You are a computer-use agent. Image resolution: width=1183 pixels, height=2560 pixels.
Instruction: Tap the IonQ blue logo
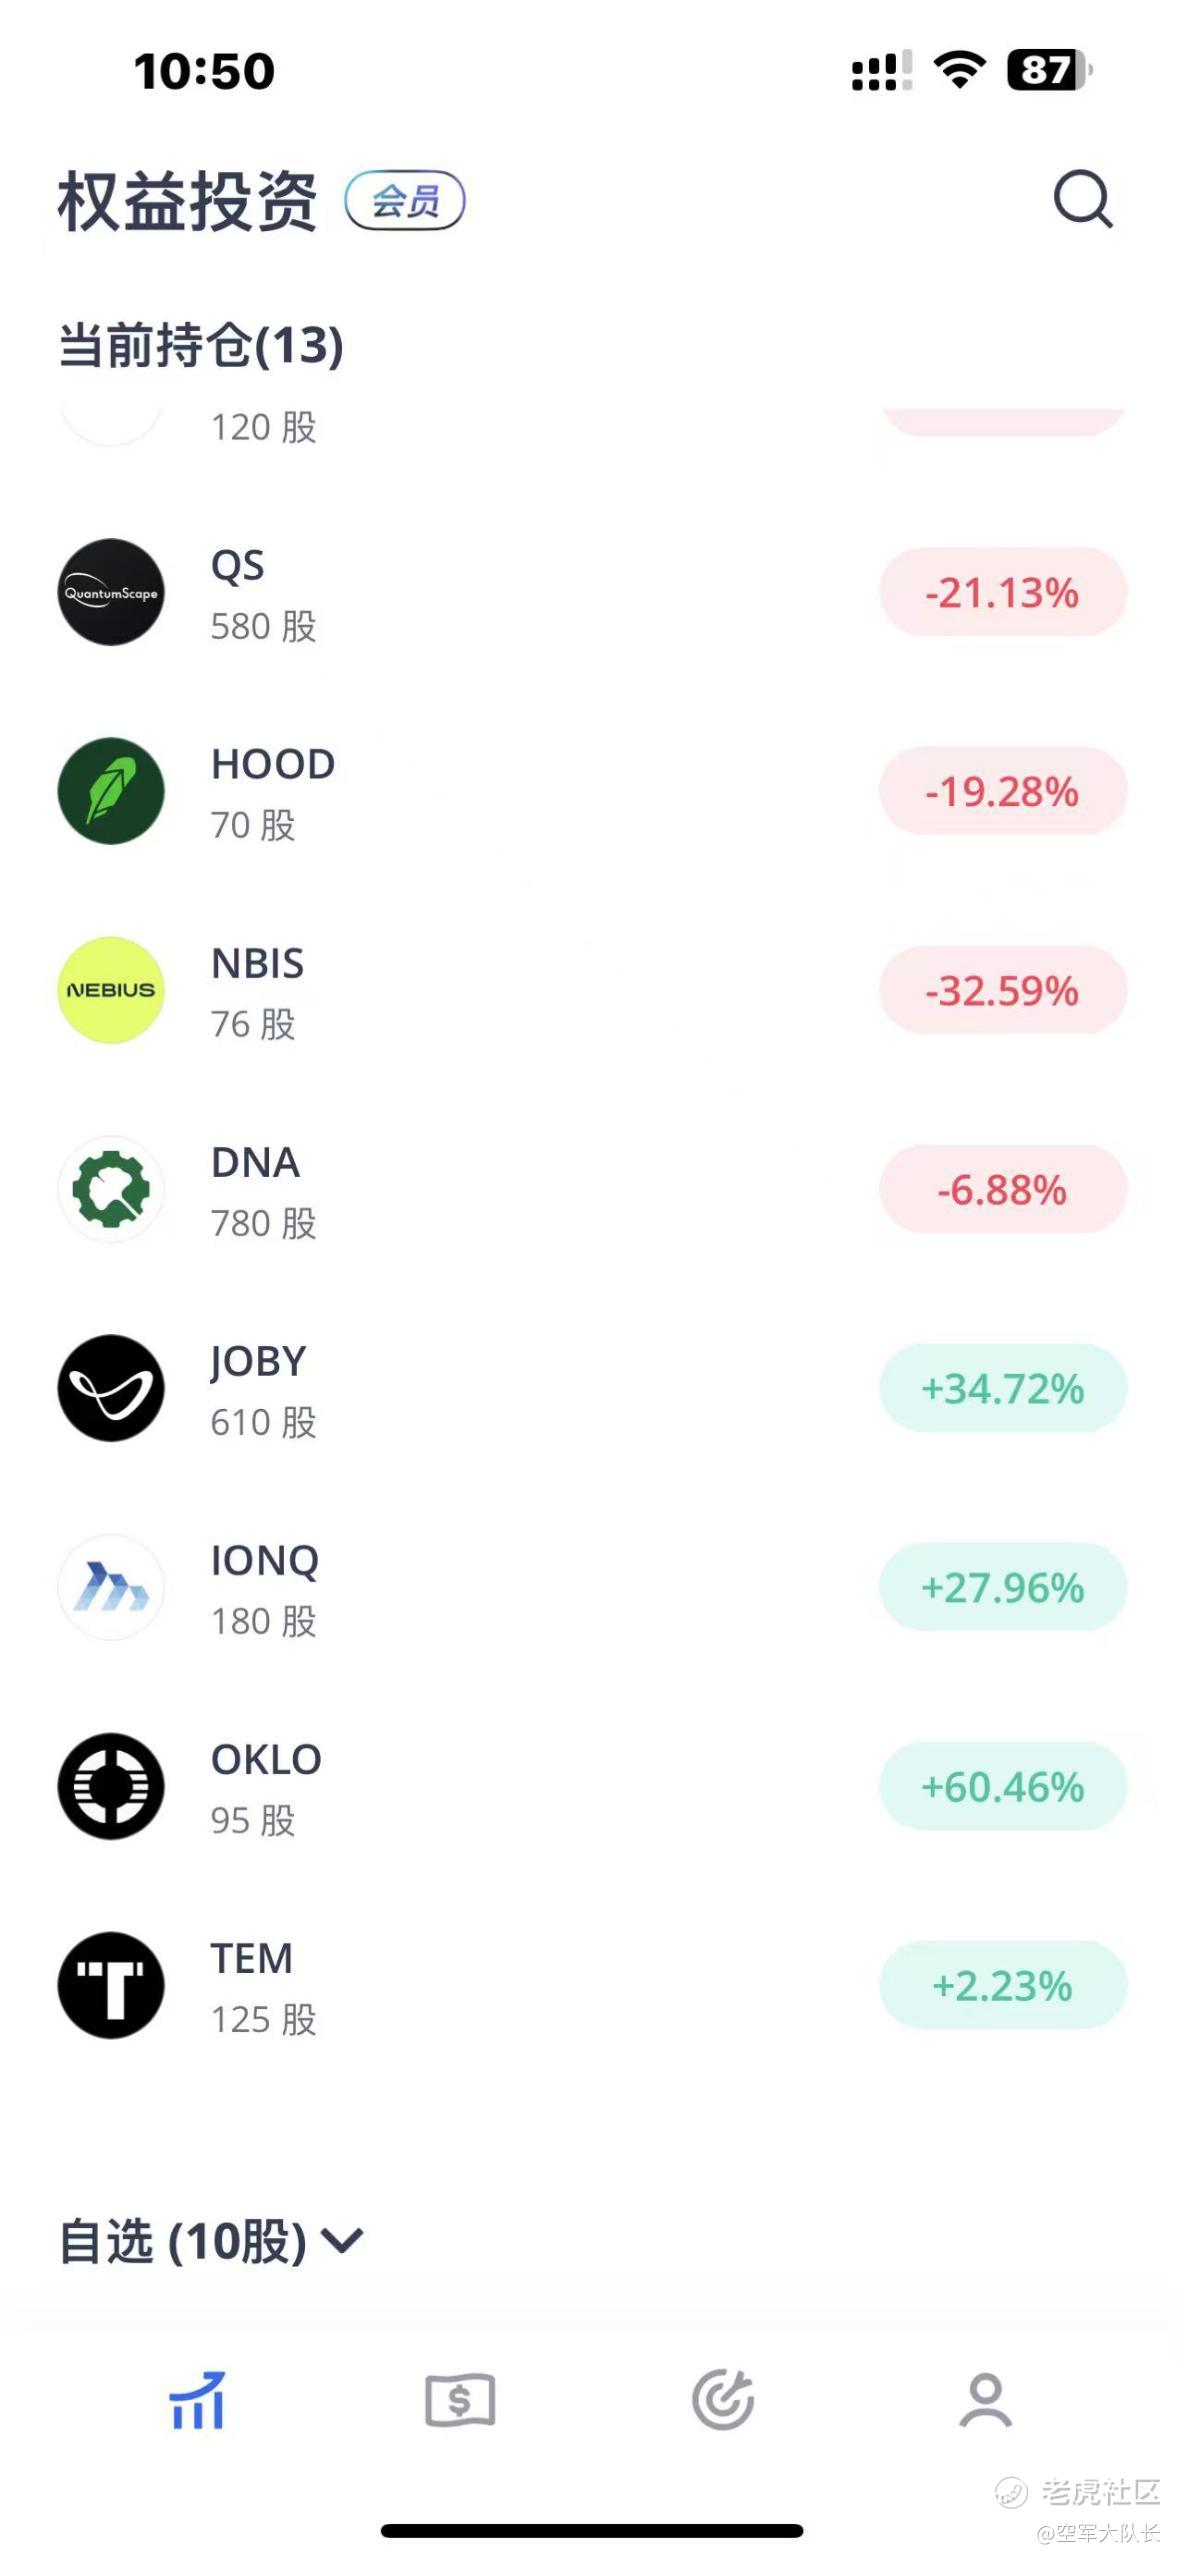(111, 1587)
